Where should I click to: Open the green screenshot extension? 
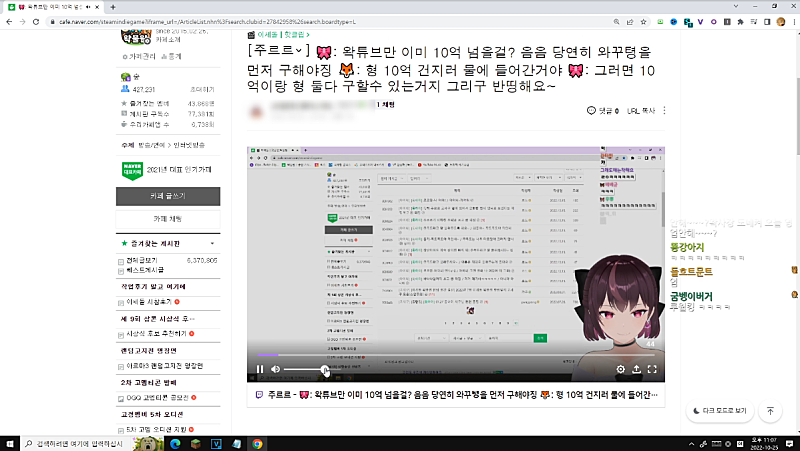(x=660, y=22)
